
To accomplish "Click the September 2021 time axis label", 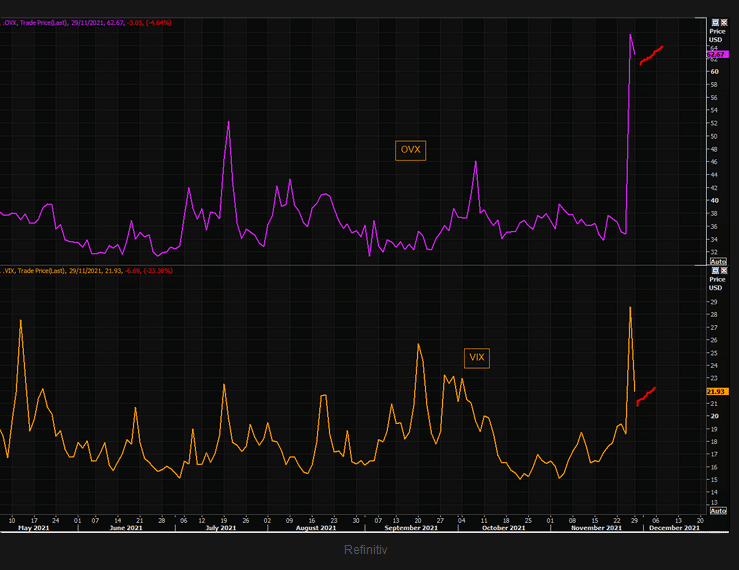I will (411, 528).
